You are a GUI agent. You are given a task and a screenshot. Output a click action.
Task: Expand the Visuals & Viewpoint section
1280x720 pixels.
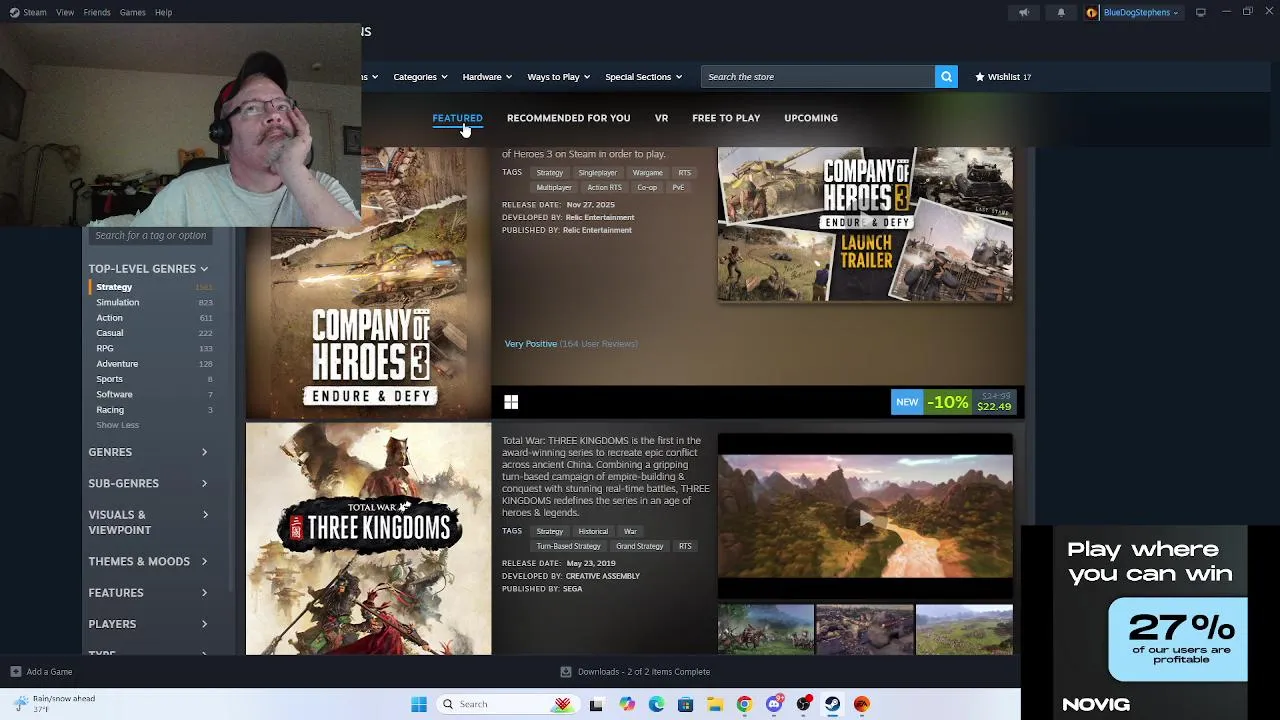tap(148, 522)
